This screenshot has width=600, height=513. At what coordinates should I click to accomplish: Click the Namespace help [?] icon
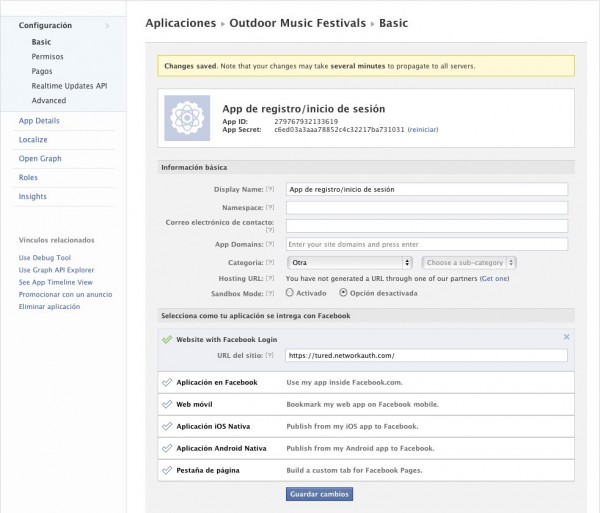pos(270,207)
